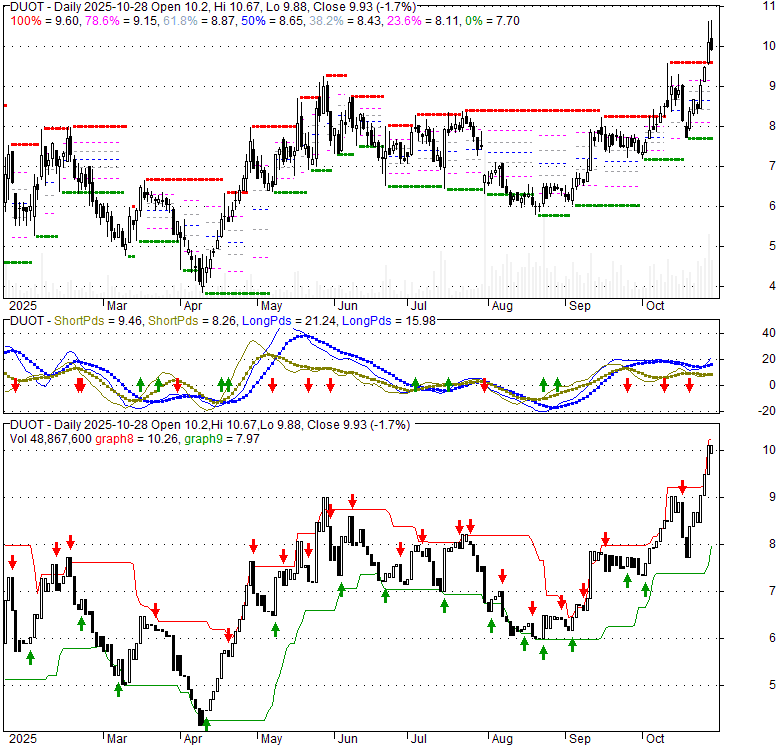The height and width of the screenshot is (745, 780).
Task: Click the Mar label under top chart
Action: (x=117, y=306)
